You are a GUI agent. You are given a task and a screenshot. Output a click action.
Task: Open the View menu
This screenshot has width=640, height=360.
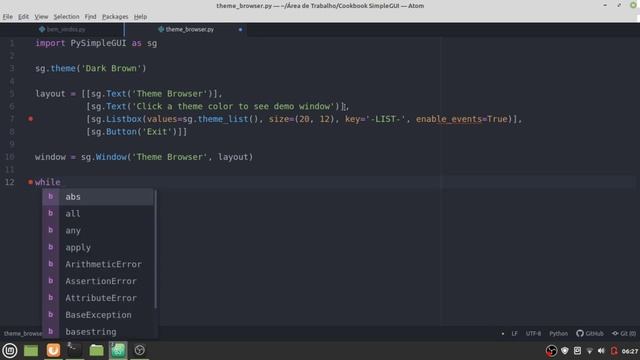41,17
